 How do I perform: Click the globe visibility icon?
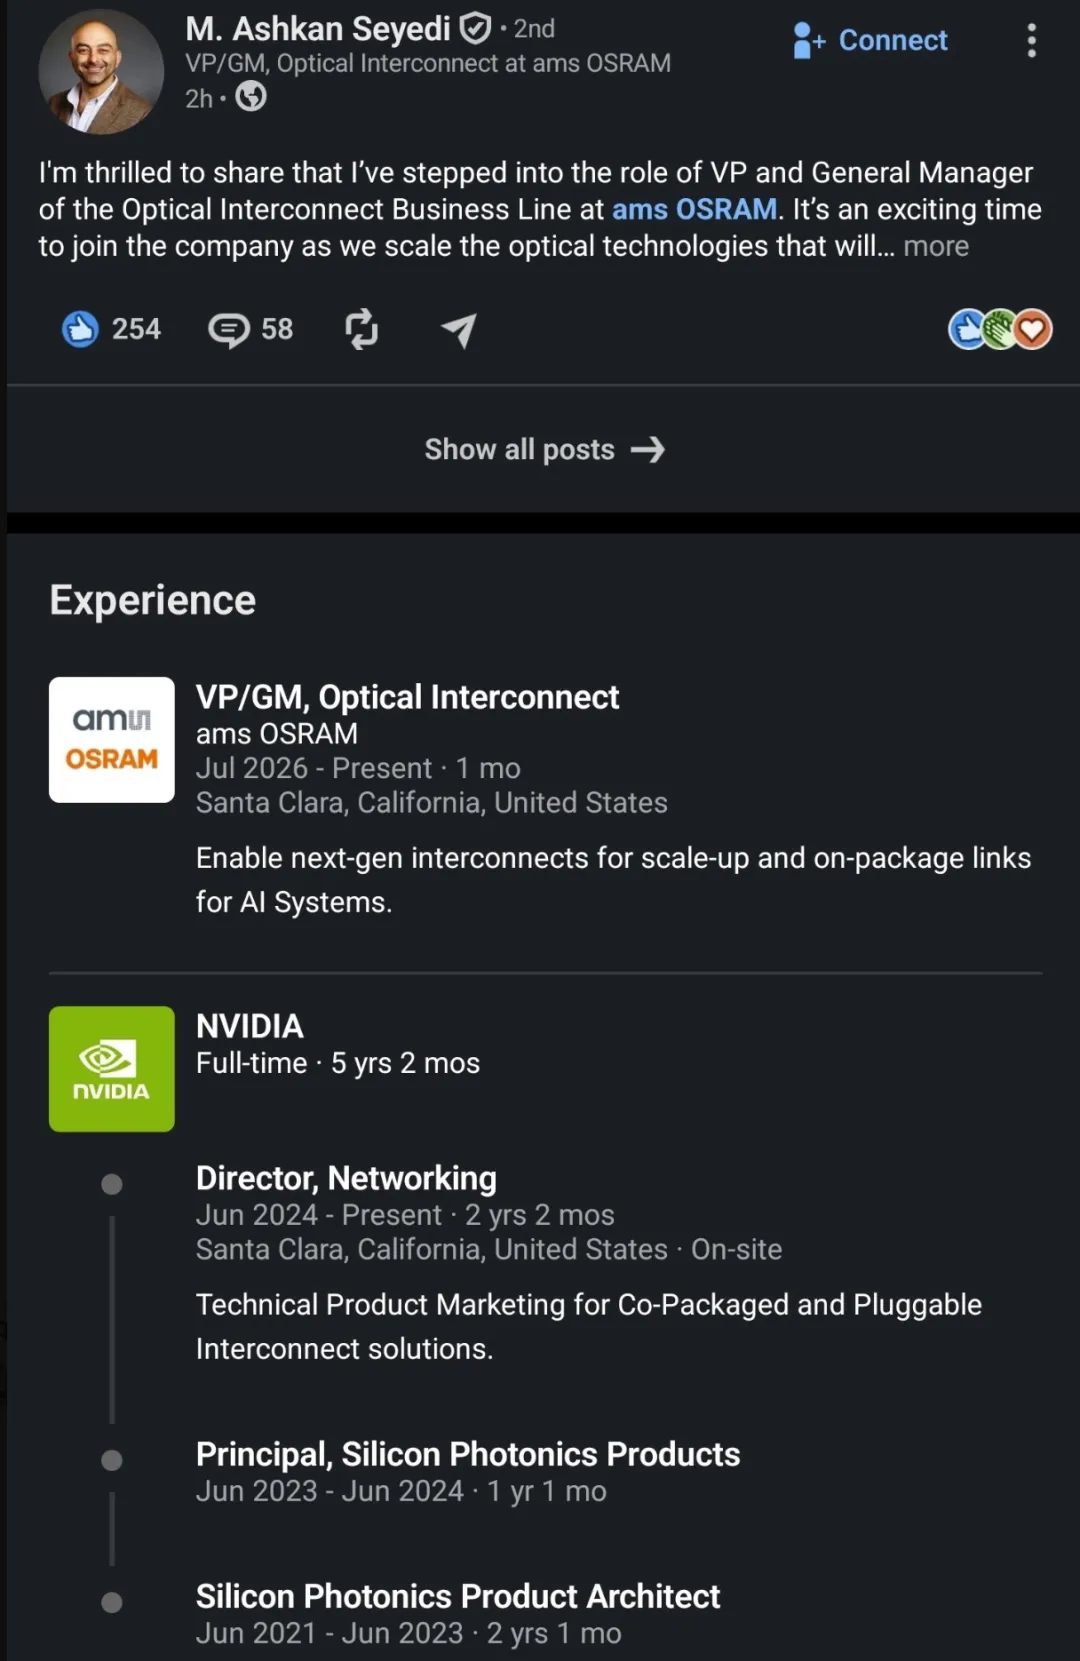tap(251, 97)
